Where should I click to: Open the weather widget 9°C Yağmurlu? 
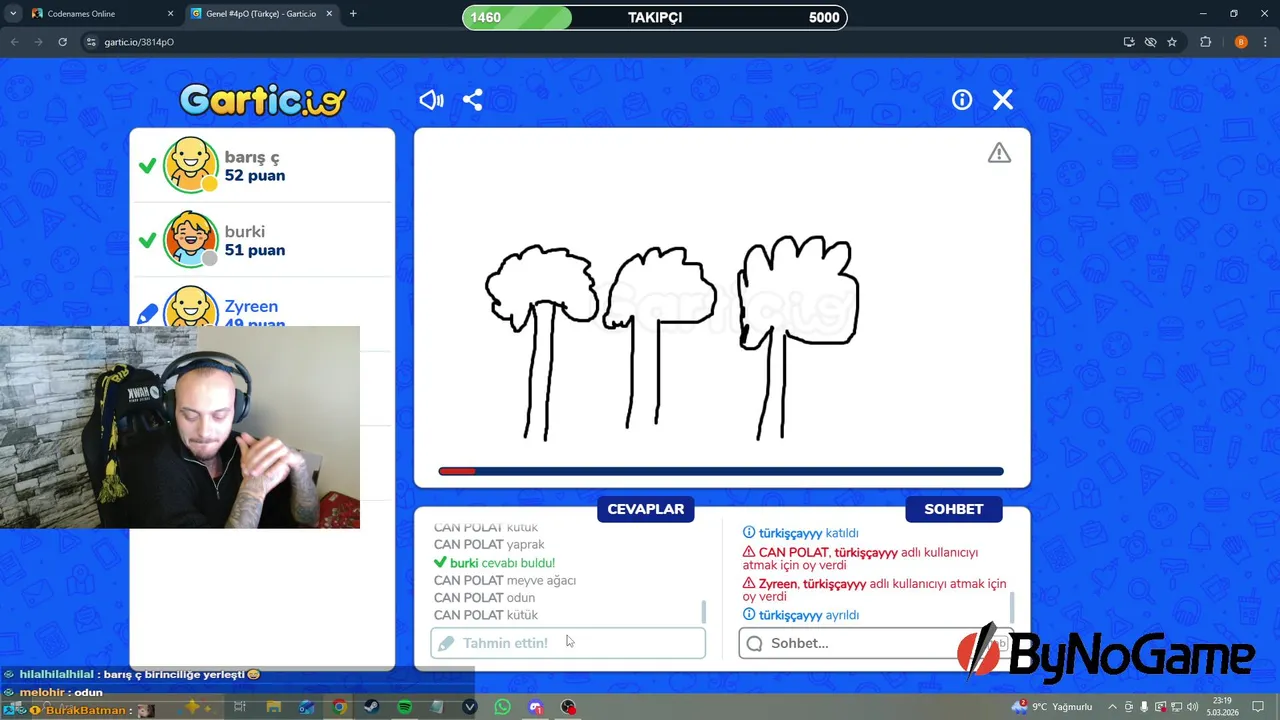pos(1052,707)
